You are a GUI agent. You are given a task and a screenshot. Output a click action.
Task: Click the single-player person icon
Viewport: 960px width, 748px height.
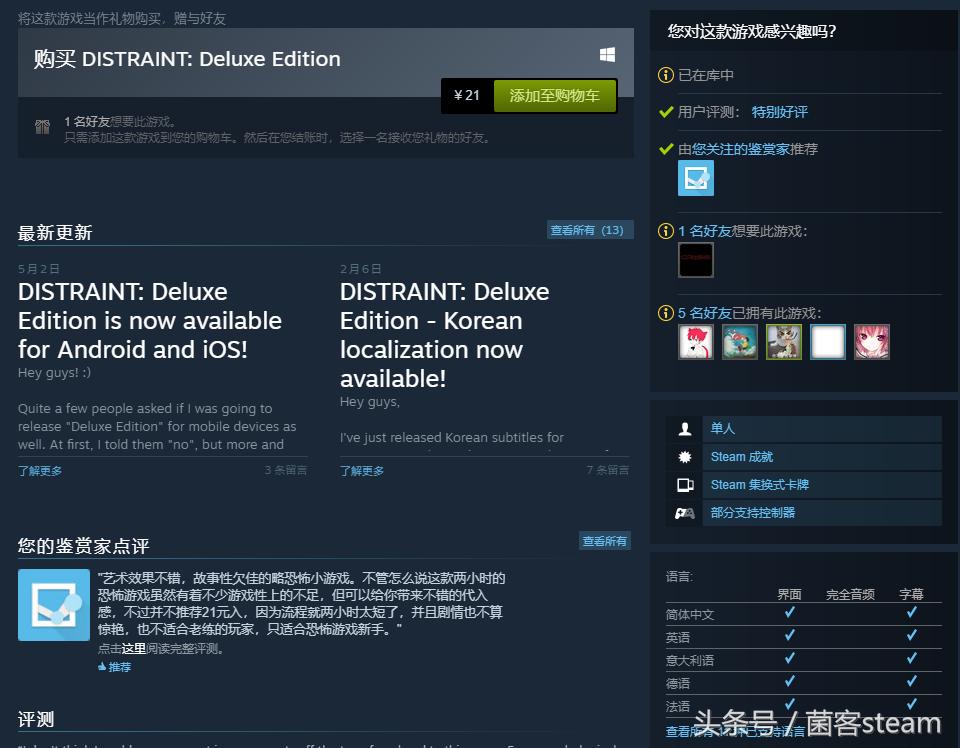[x=684, y=429]
